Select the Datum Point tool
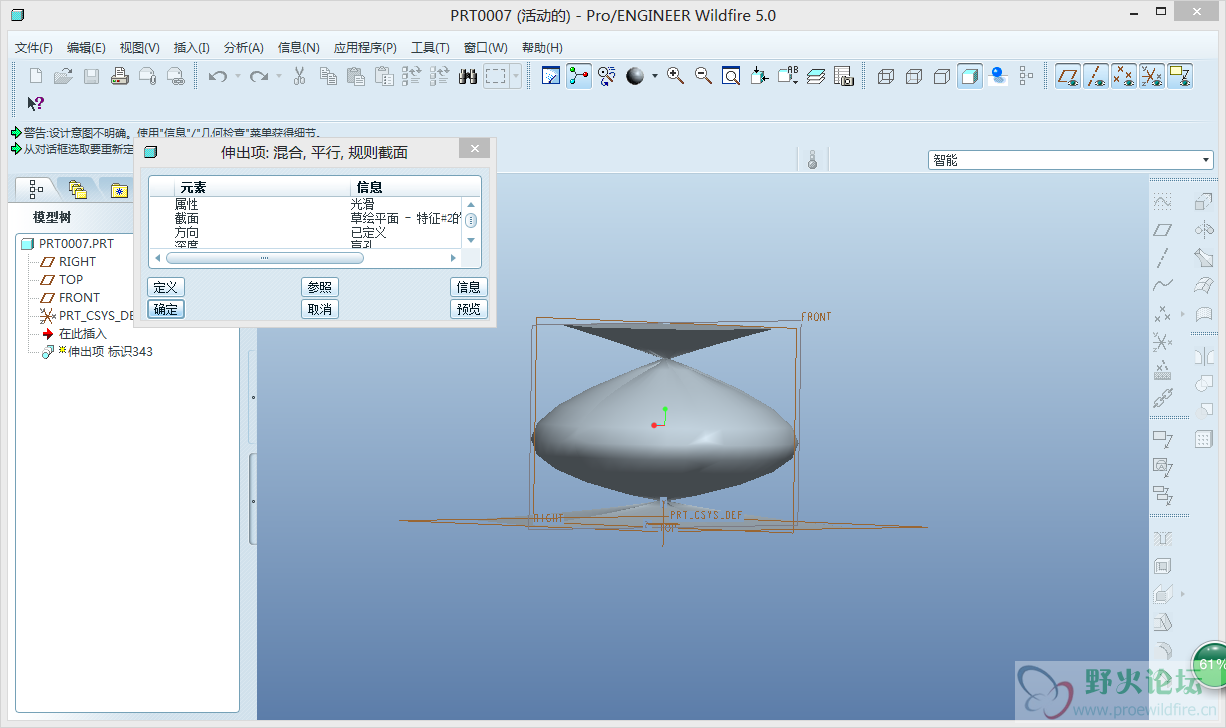This screenshot has width=1226, height=728. point(1162,314)
